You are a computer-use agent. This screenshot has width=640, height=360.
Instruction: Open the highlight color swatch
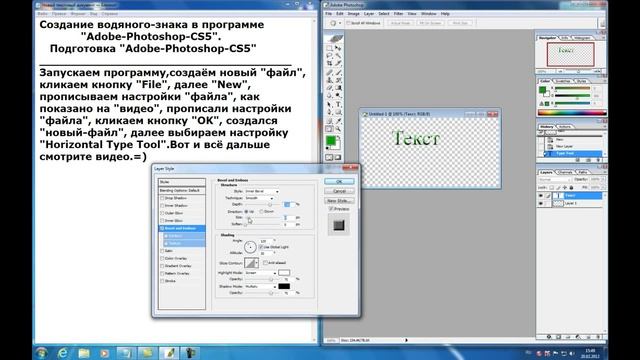(x=284, y=273)
